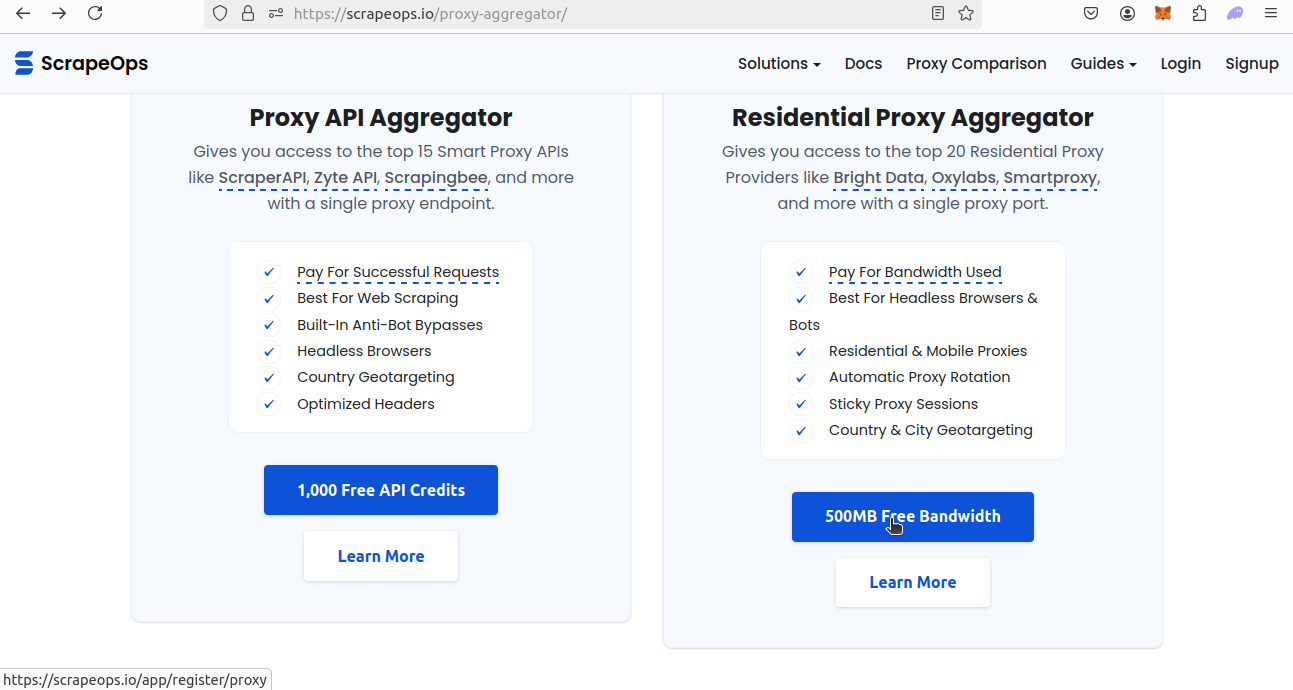Click Pay For Successful Requests link
This screenshot has height=690, width=1293.
pos(398,272)
